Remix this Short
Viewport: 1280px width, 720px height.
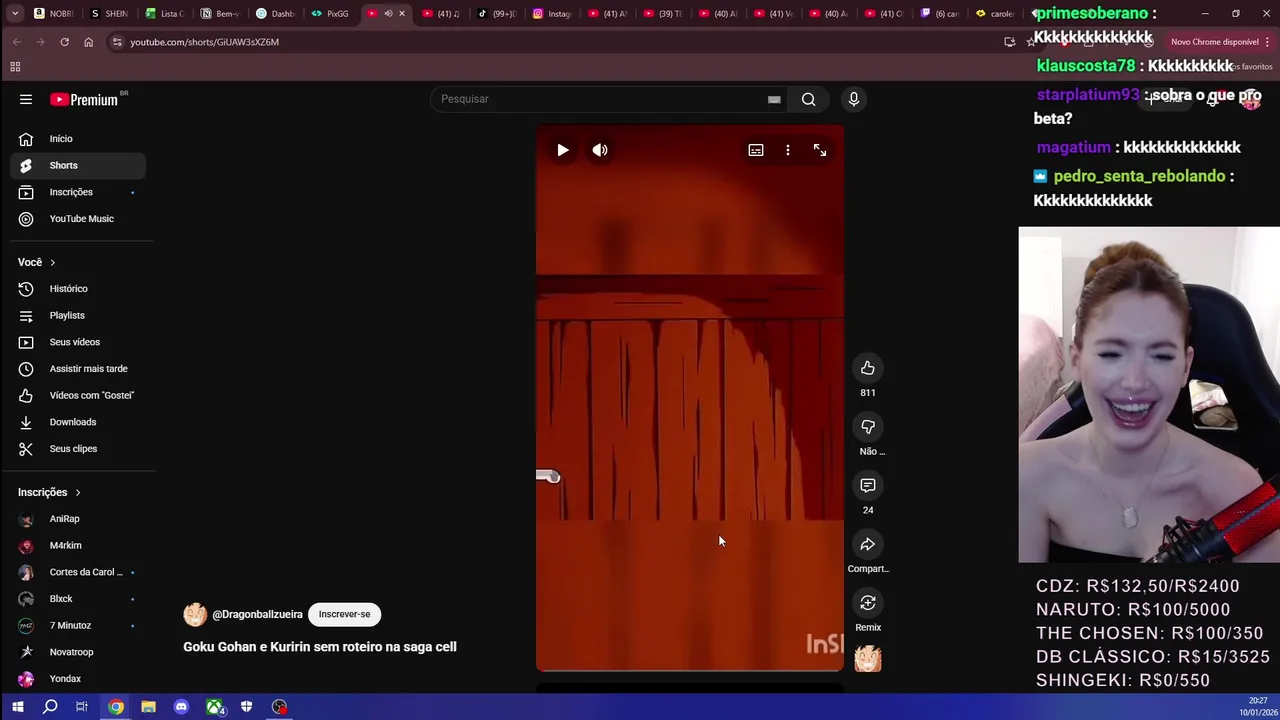coord(868,603)
